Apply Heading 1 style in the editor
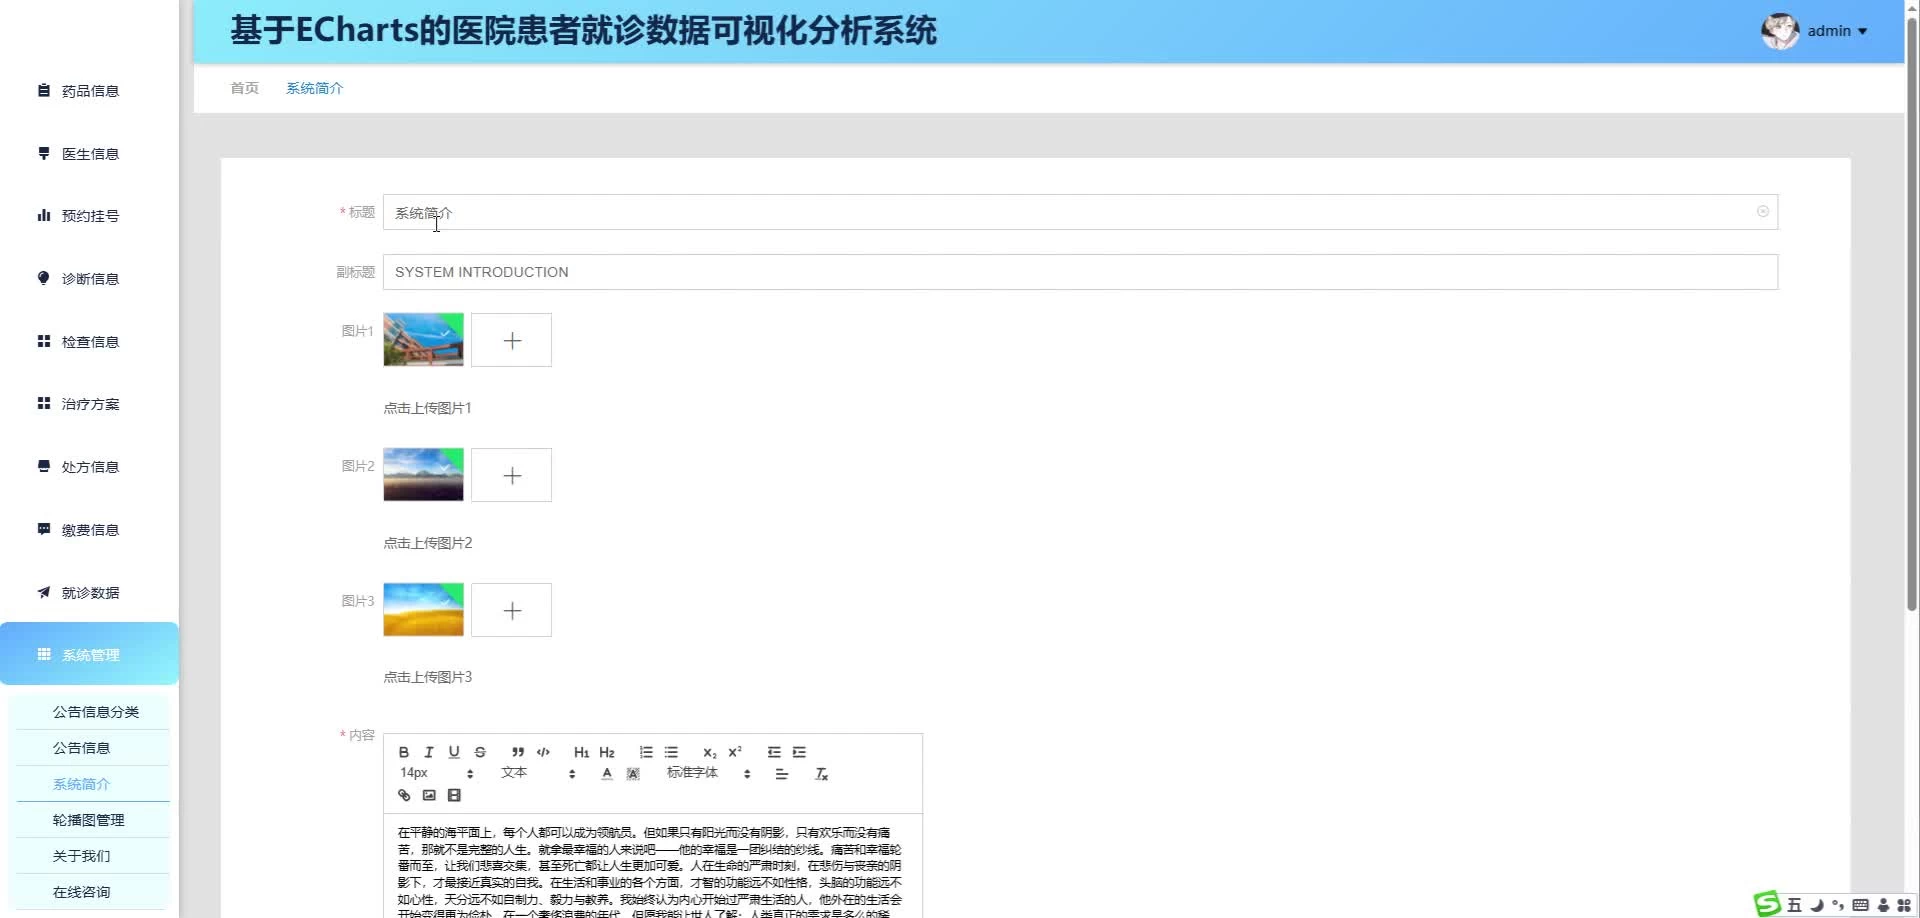Screen dimensions: 1920x918 tap(581, 752)
